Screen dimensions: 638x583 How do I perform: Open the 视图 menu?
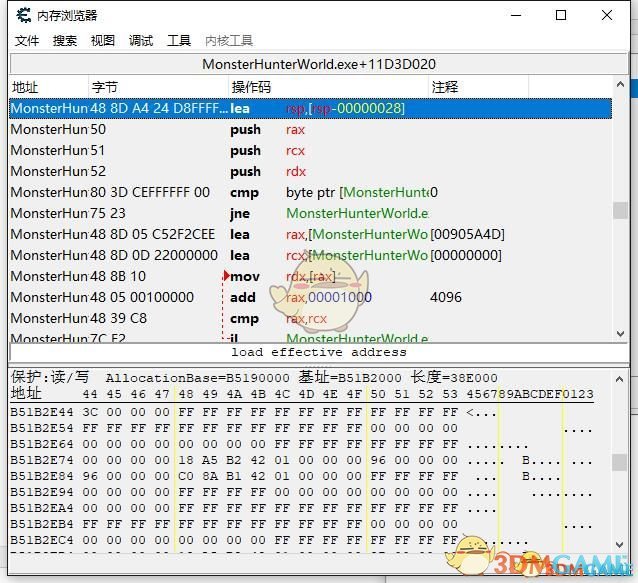click(x=103, y=40)
